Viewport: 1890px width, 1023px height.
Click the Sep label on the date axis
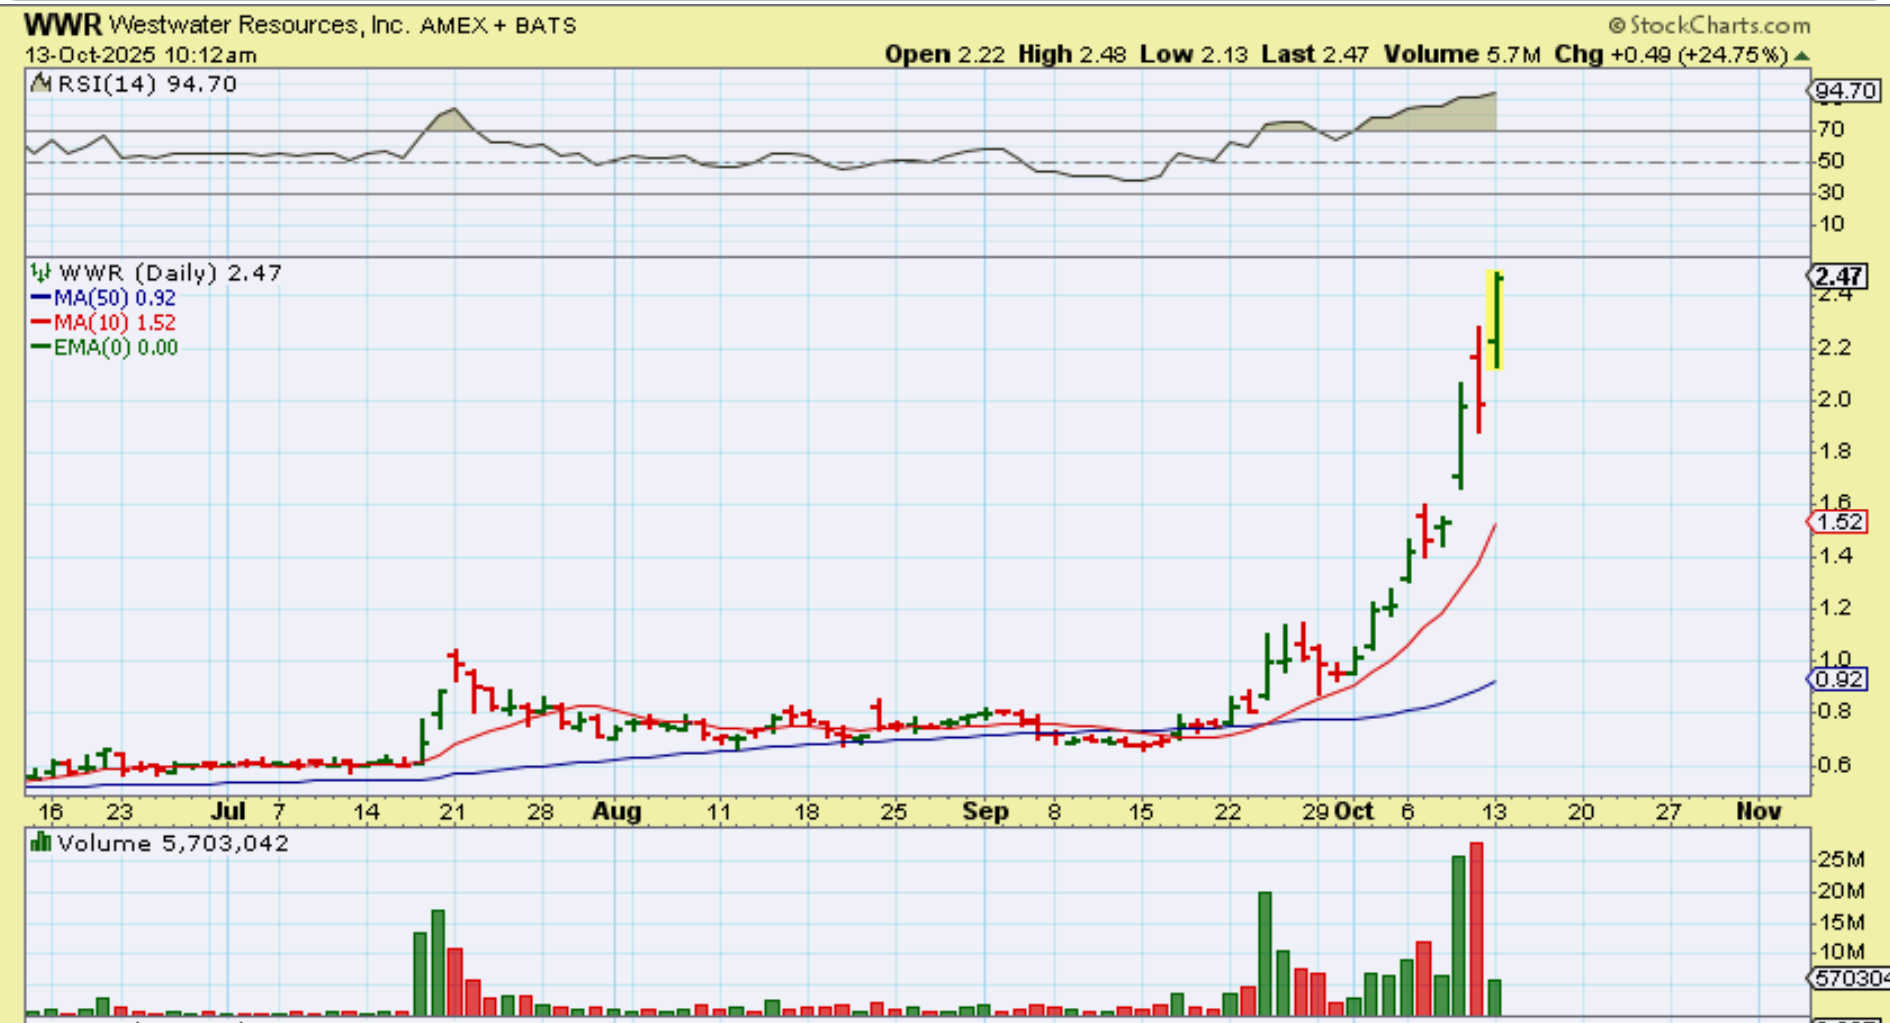pos(985,811)
